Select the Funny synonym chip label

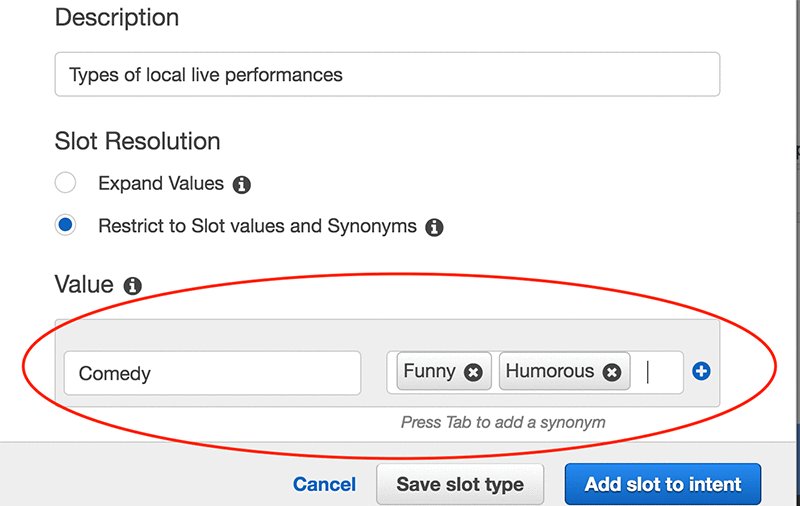pos(429,371)
